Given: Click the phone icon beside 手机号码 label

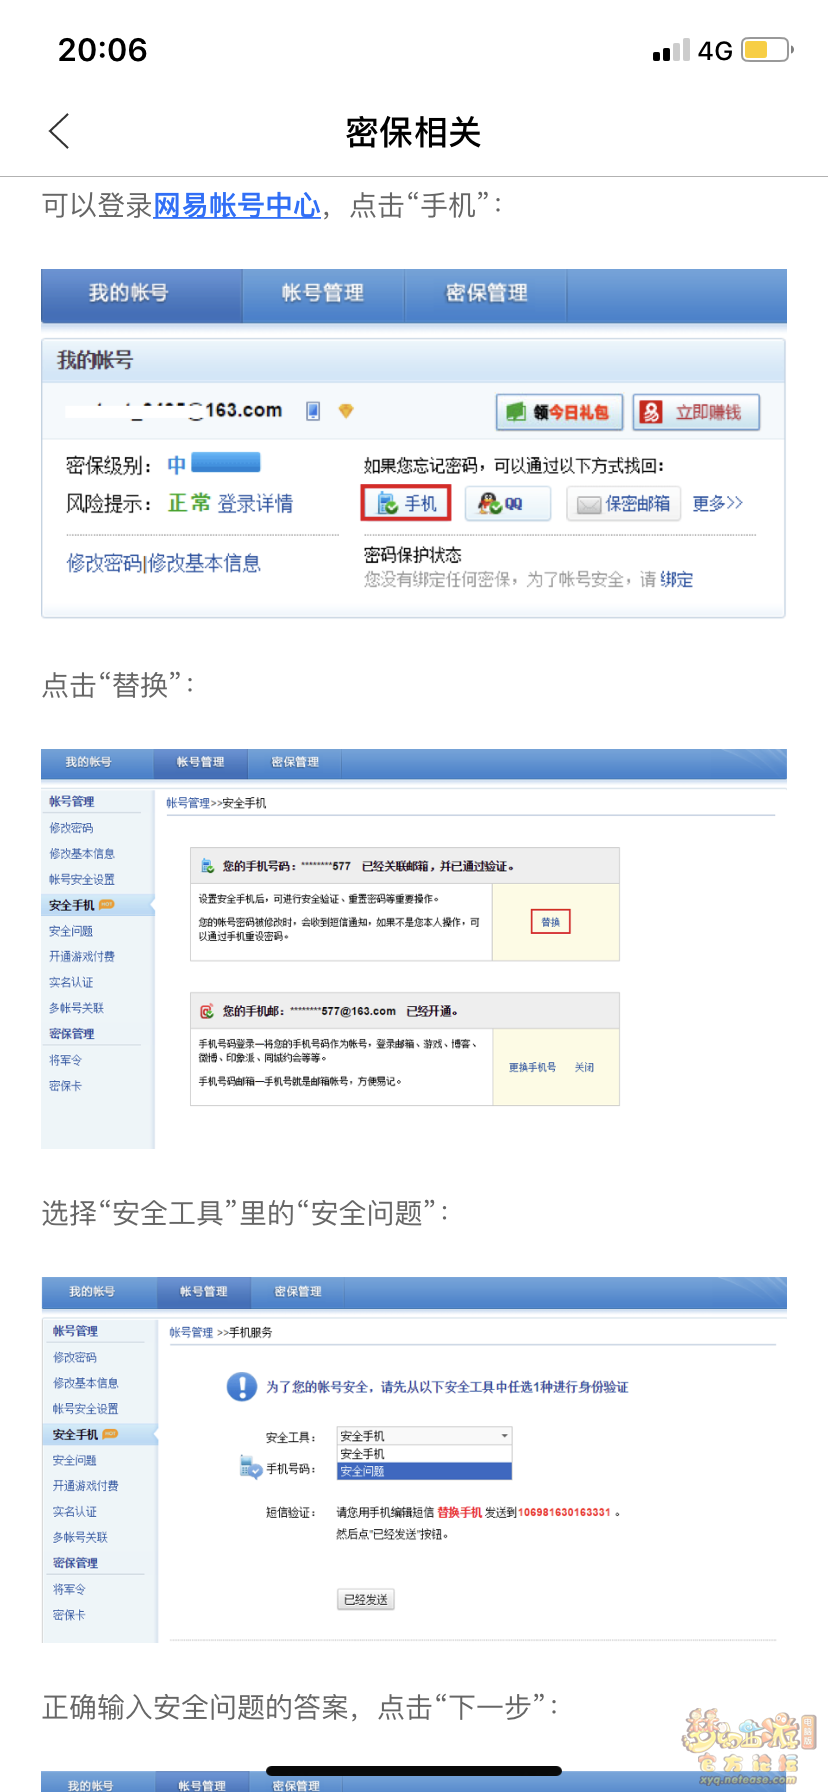Looking at the screenshot, I should click(250, 1467).
